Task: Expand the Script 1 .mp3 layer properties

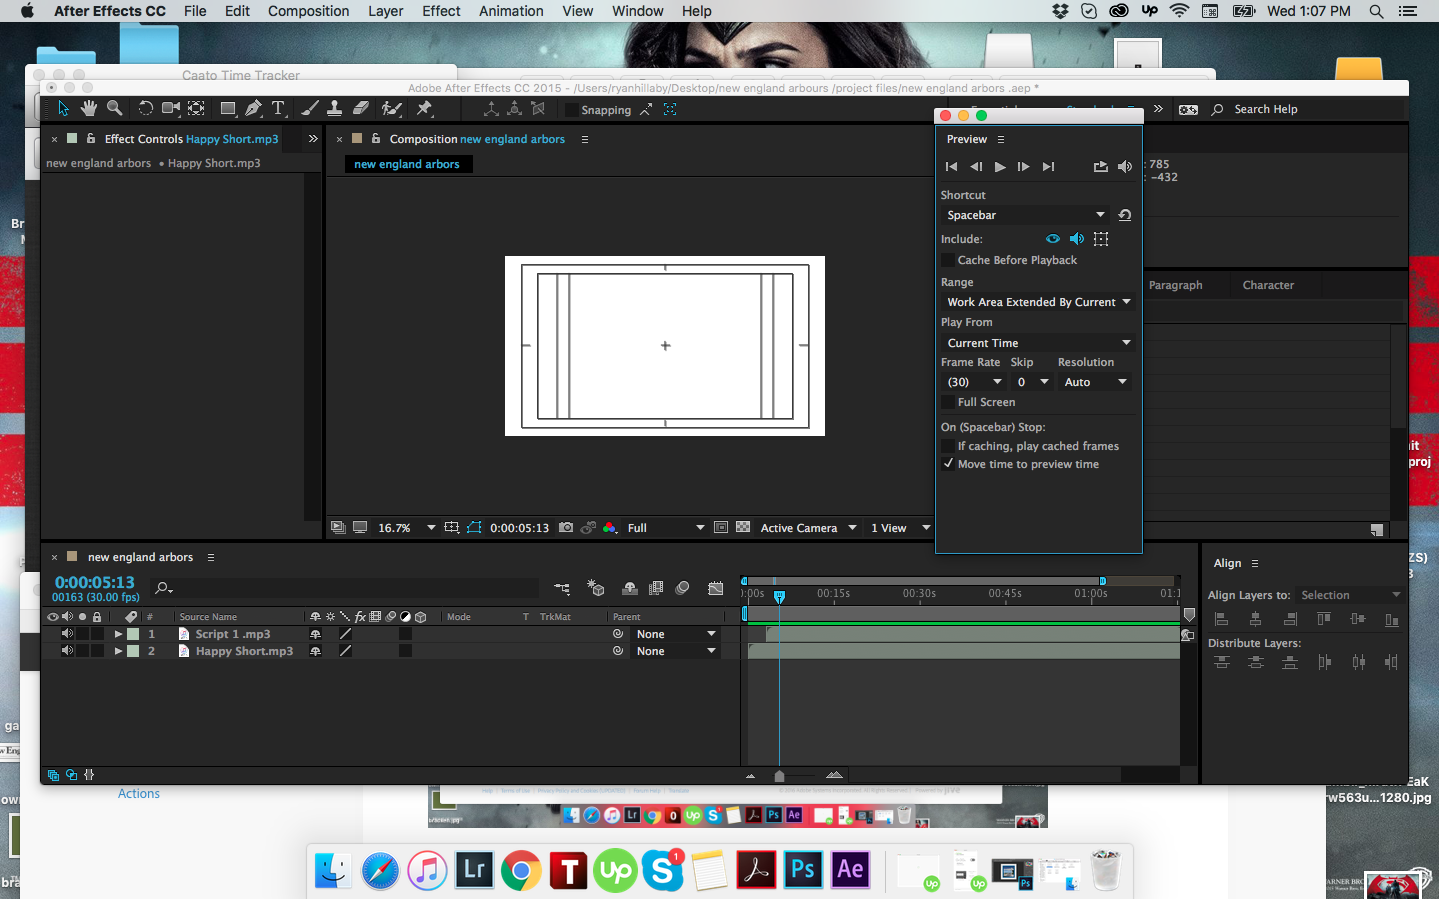Action: [x=118, y=634]
